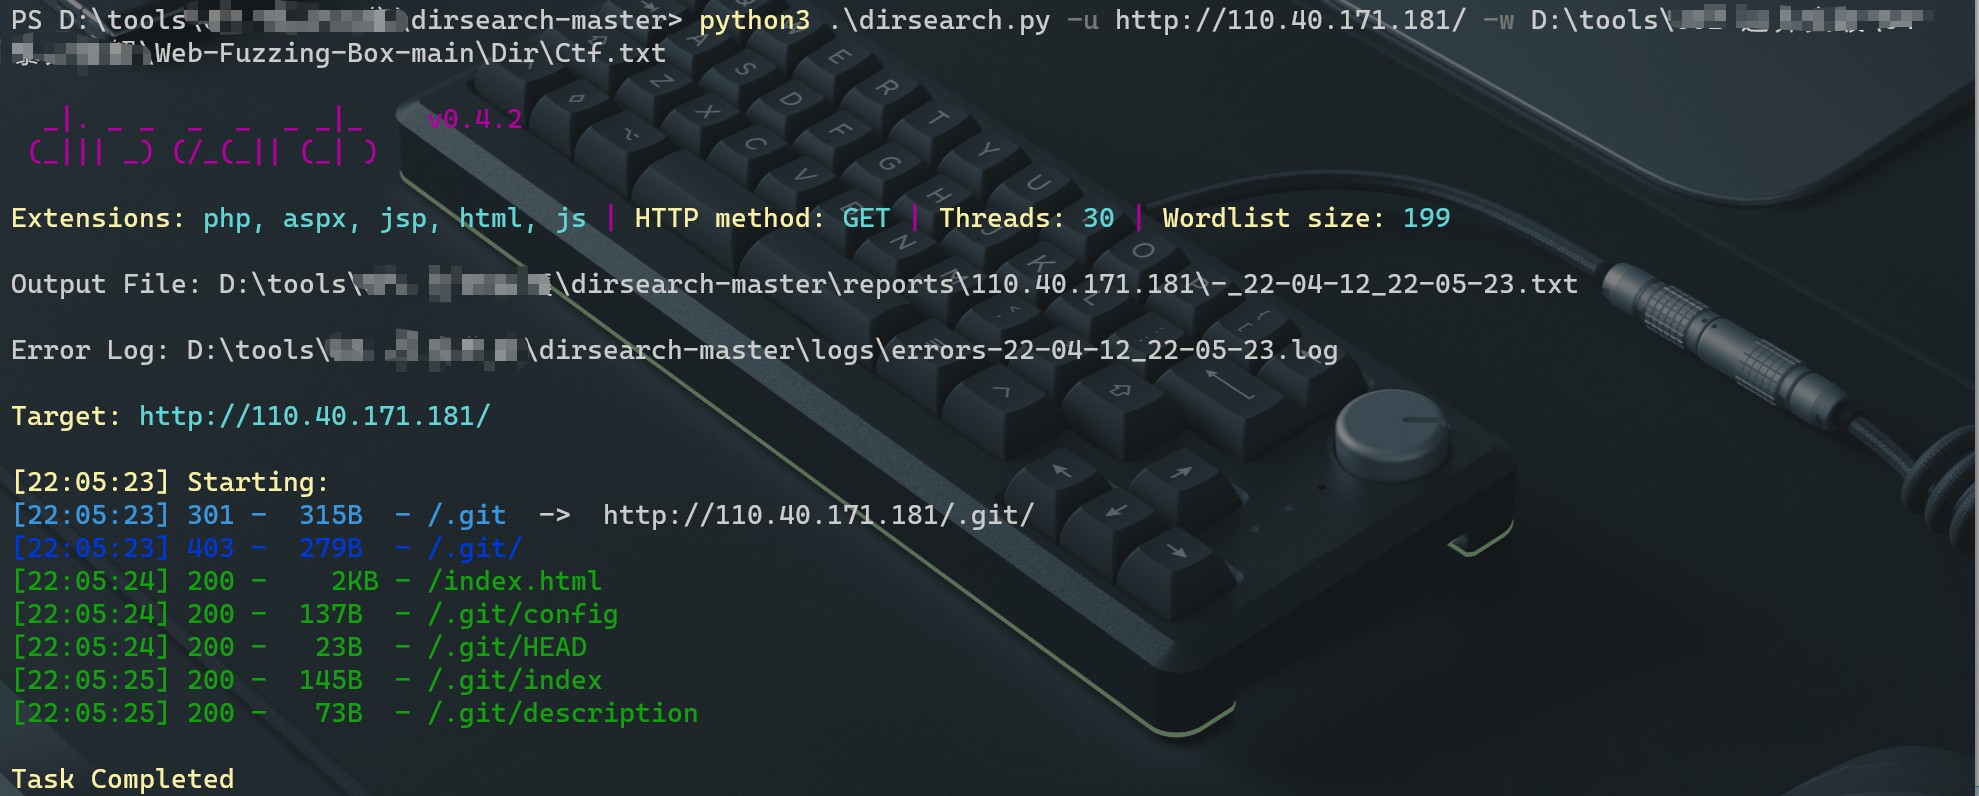
Task: Click the HTTP method GET value
Action: tap(866, 218)
